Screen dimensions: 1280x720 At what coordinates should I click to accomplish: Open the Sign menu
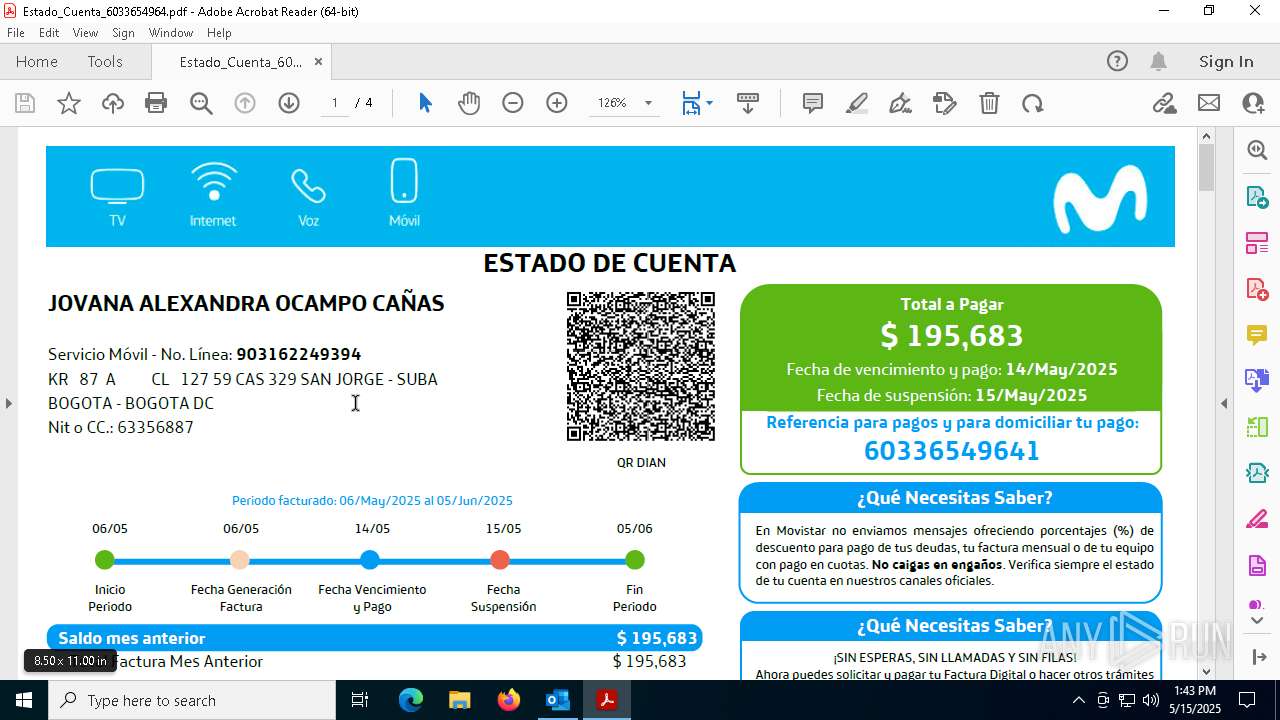coord(123,33)
